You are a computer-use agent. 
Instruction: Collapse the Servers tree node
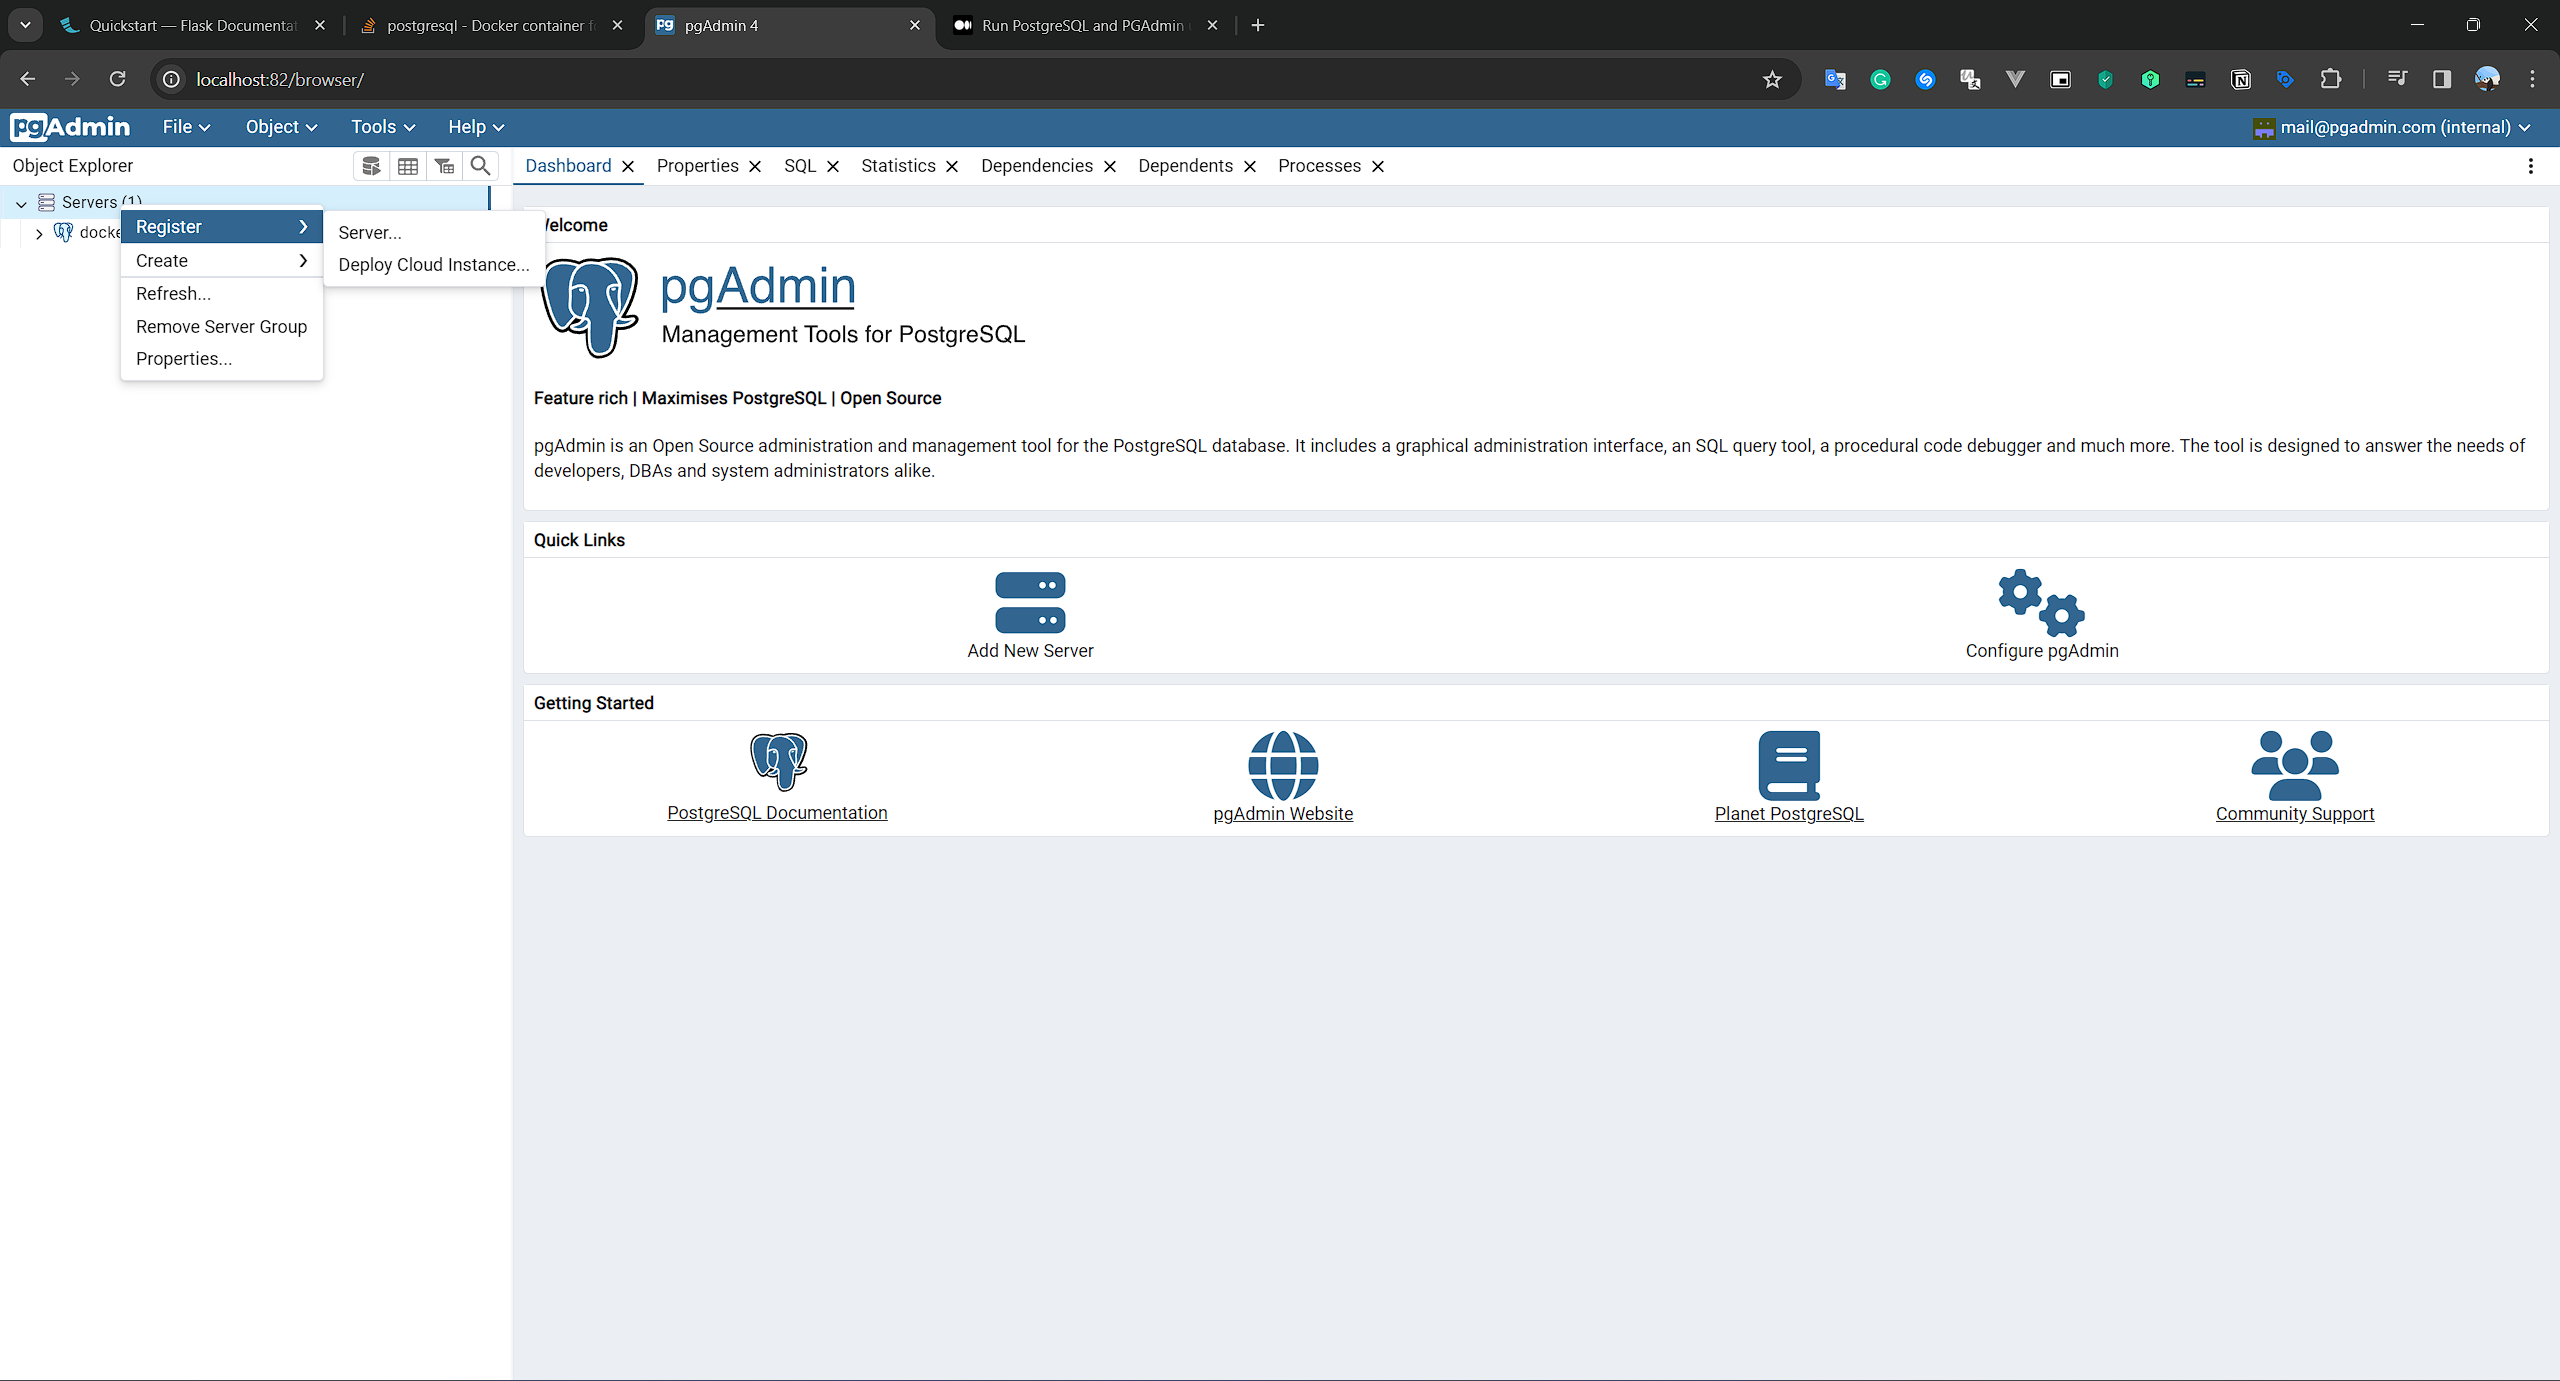point(21,203)
